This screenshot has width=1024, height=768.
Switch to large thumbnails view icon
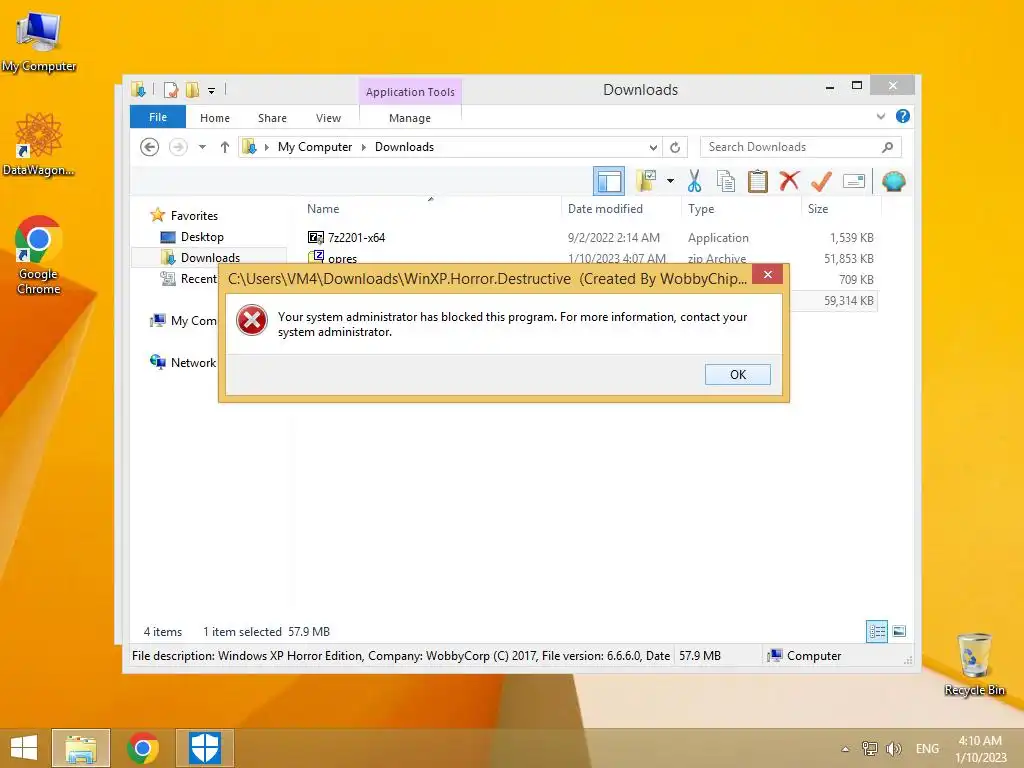899,631
